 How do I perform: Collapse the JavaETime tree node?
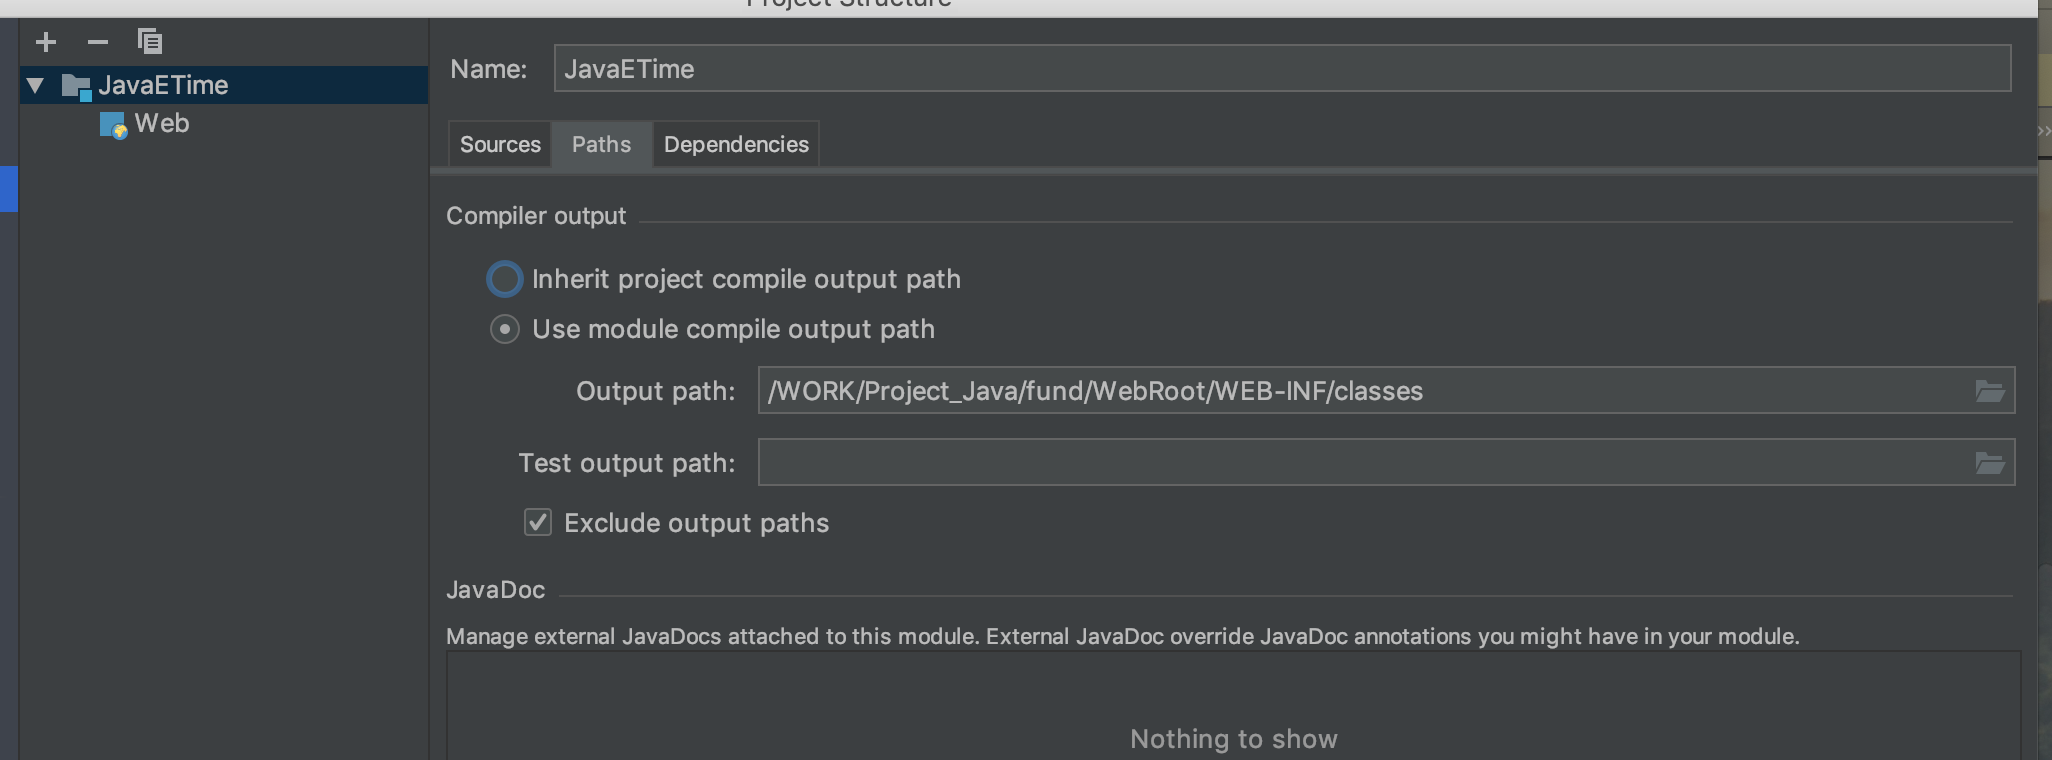coord(36,86)
